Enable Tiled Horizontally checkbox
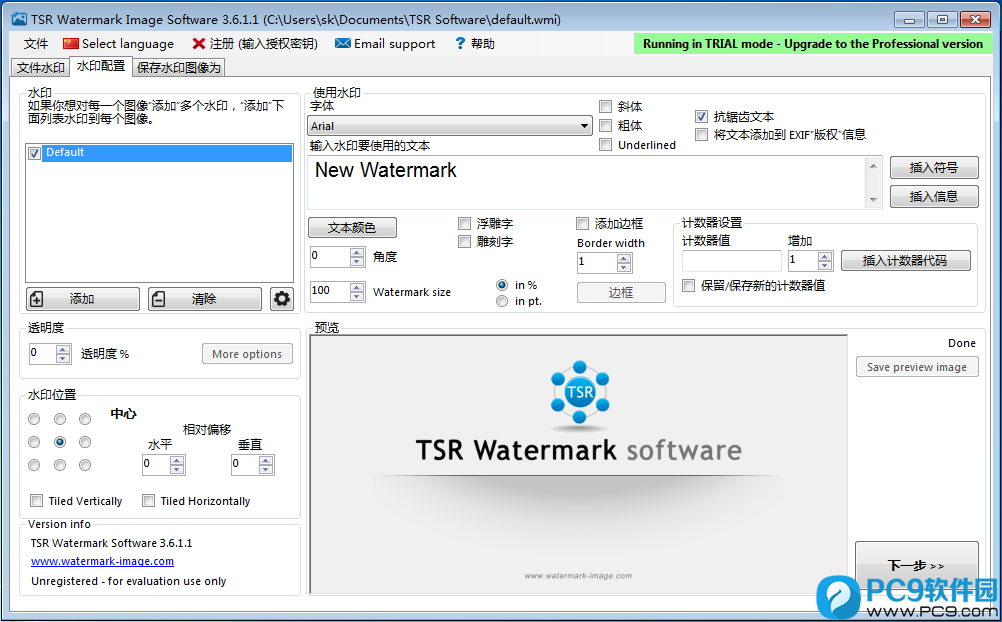Viewport: 1002px width, 622px height. click(x=148, y=501)
